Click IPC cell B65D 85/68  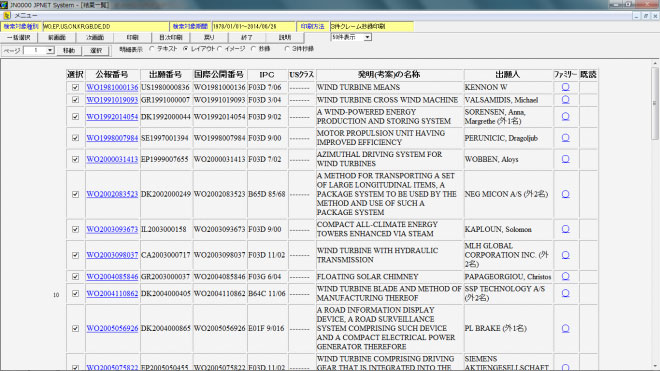click(266, 194)
